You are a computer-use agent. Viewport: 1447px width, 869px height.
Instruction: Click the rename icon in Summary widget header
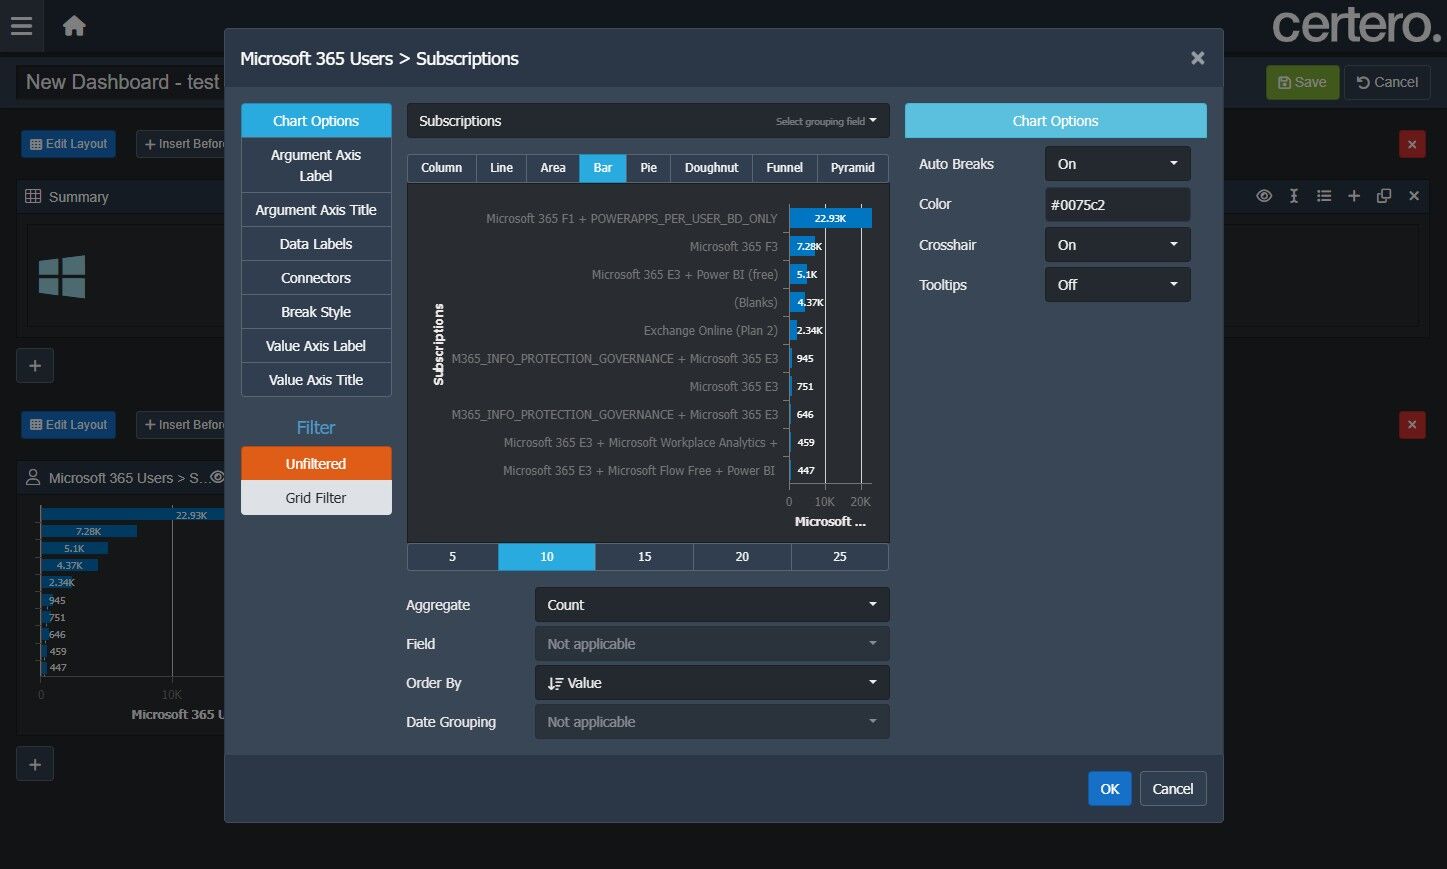pyautogui.click(x=1294, y=196)
